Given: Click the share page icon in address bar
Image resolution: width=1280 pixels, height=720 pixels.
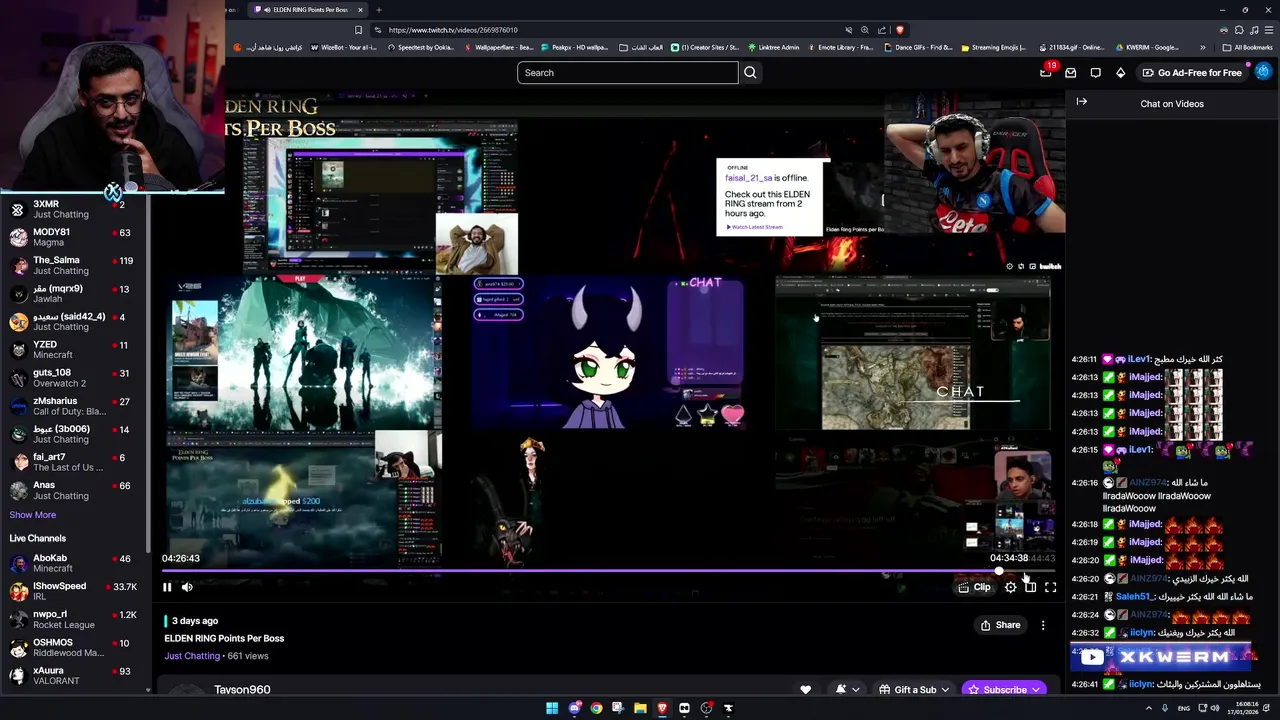Looking at the screenshot, I should pyautogui.click(x=883, y=30).
